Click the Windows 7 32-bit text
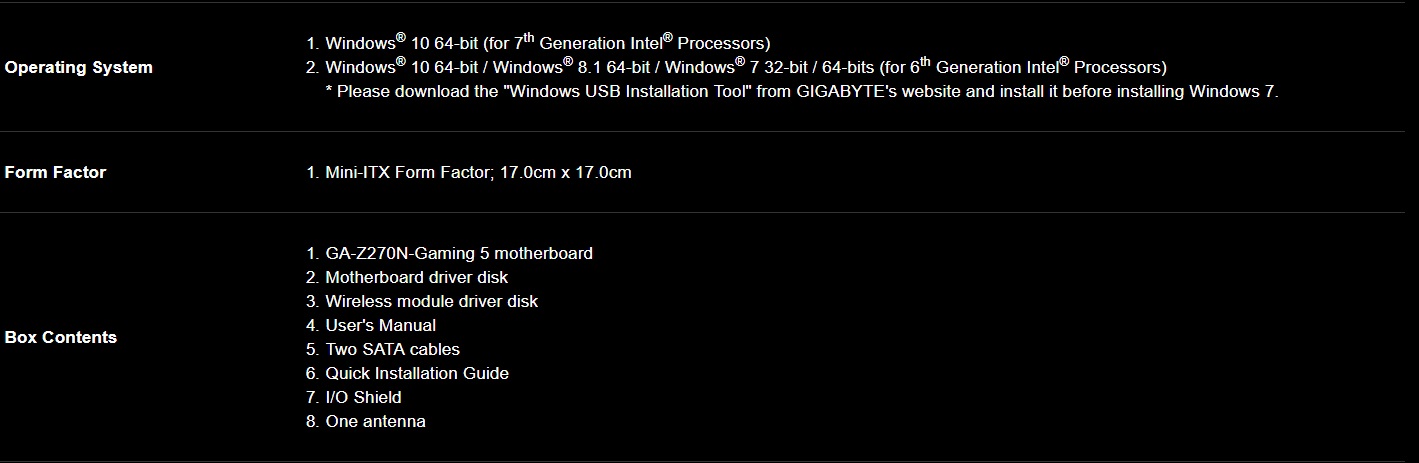Screen dimensions: 1419x463 [734, 68]
